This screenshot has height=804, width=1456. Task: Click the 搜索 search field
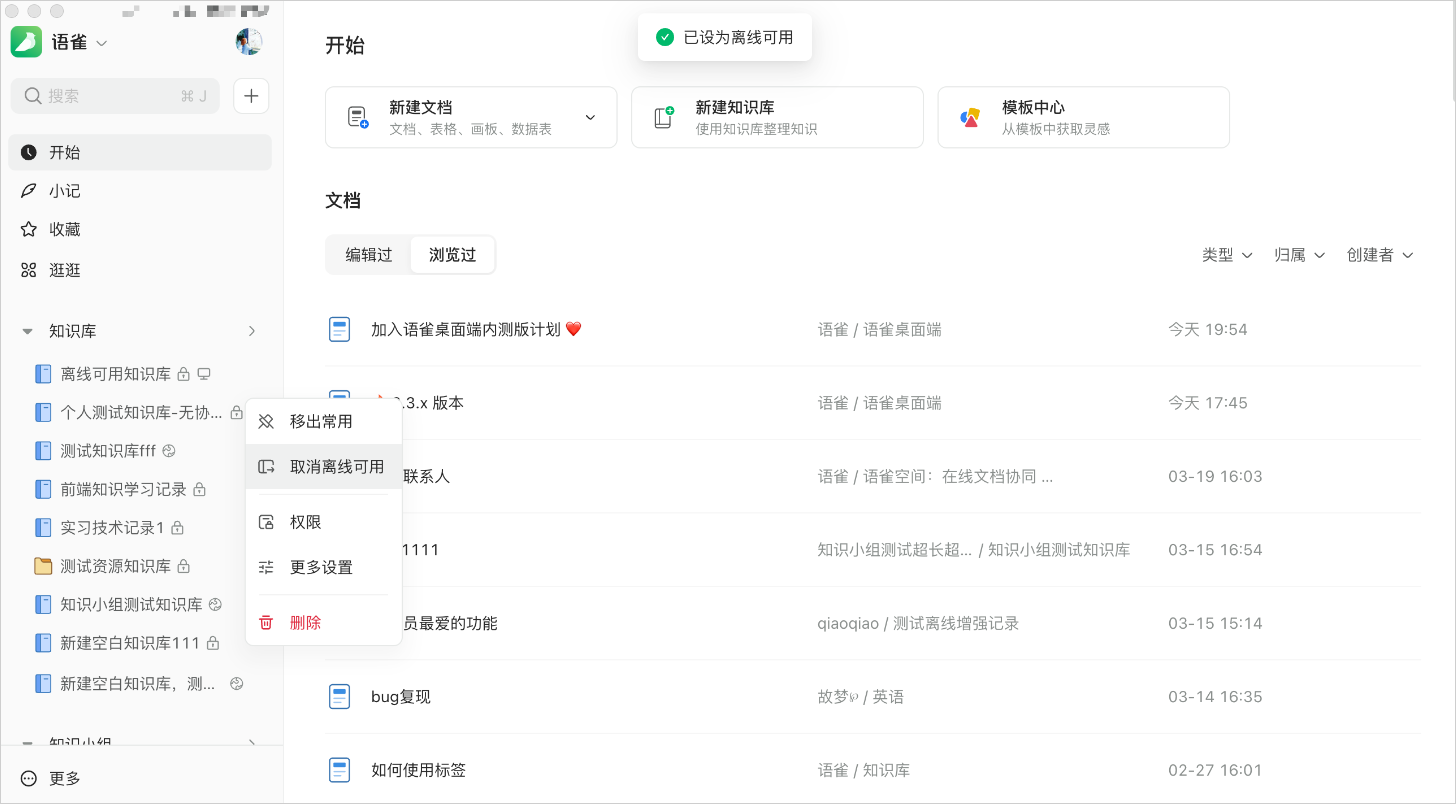point(115,96)
